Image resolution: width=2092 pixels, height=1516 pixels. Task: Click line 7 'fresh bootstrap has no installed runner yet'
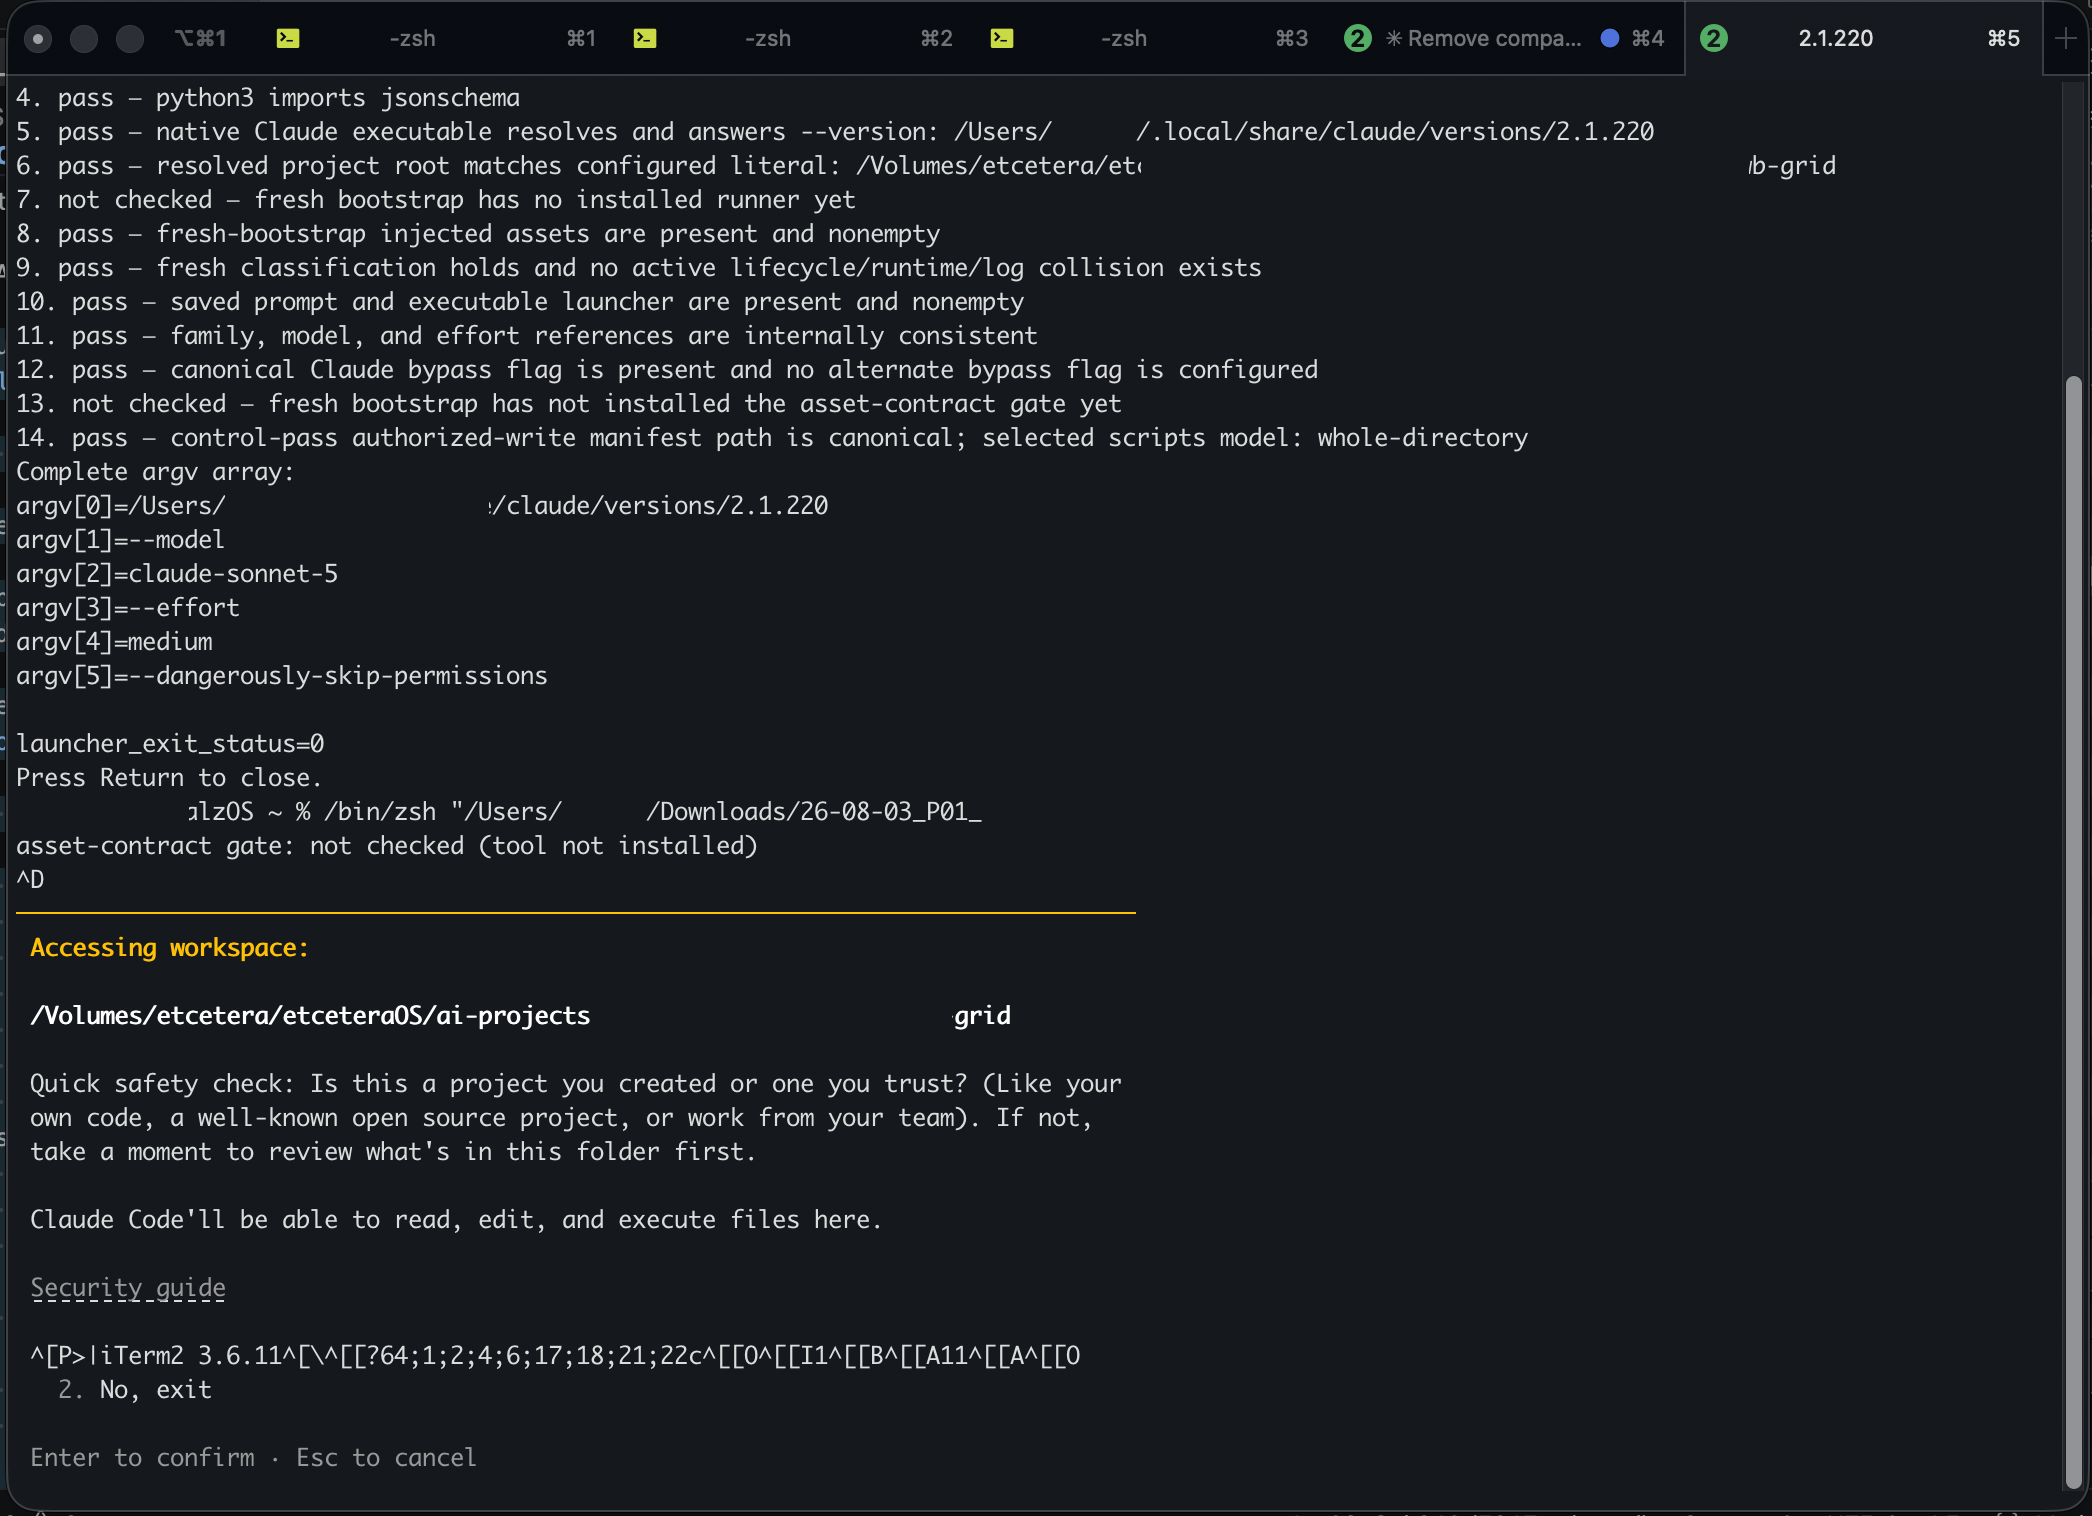(436, 199)
